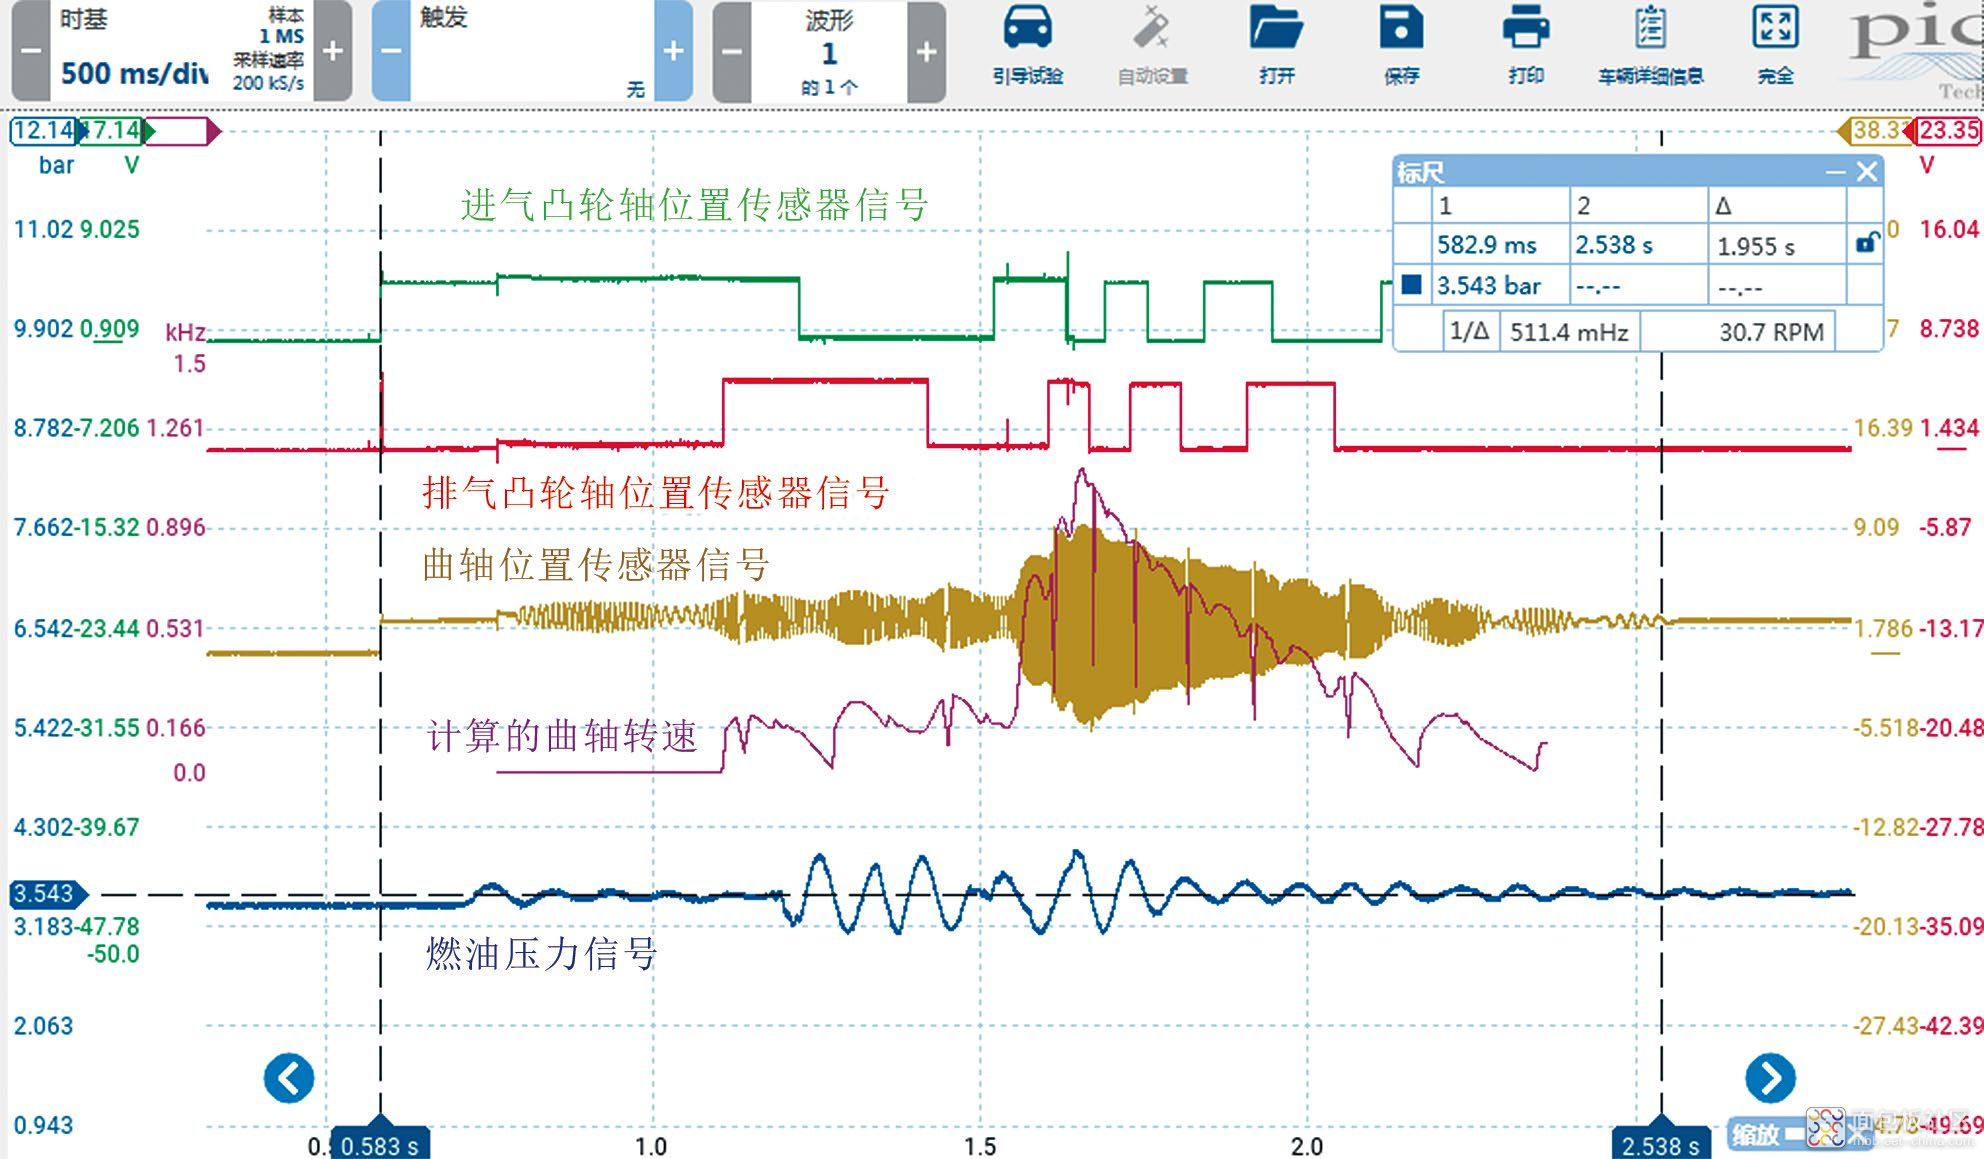Advance to next waveform plus button
The height and width of the screenshot is (1159, 1984).
[x=926, y=50]
